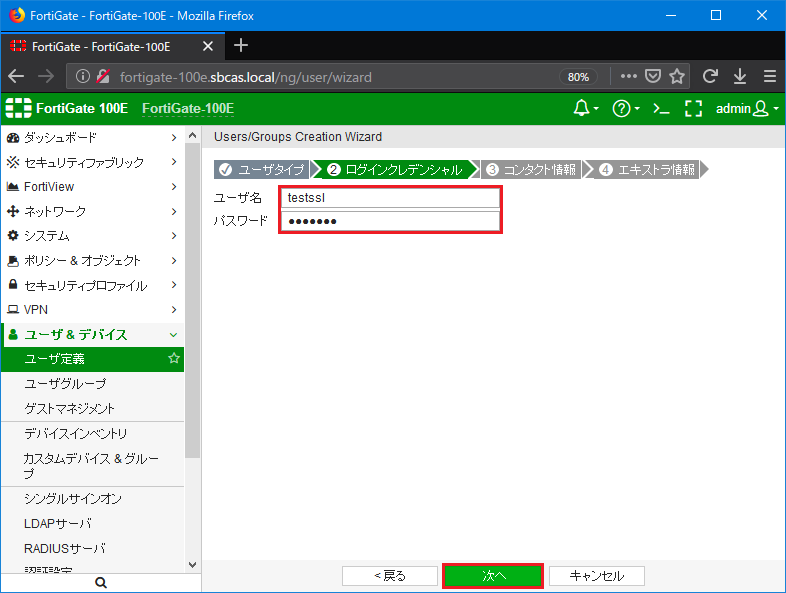
Task: Select step 2 ログインクレデンシャル
Action: pyautogui.click(x=395, y=169)
